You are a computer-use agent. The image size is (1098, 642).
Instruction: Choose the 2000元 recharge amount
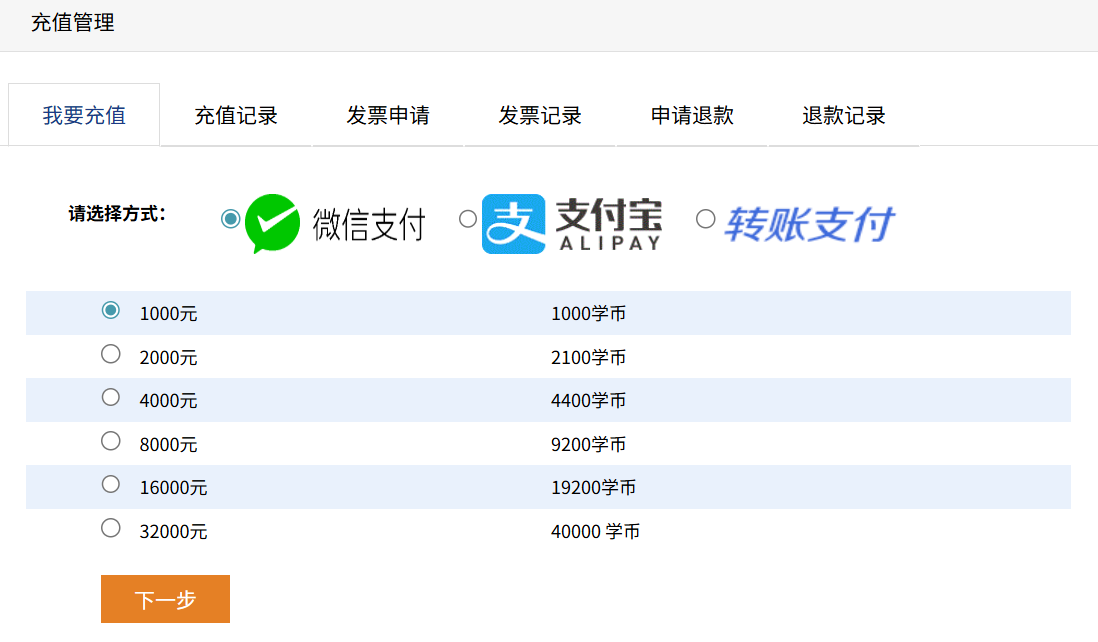111,354
